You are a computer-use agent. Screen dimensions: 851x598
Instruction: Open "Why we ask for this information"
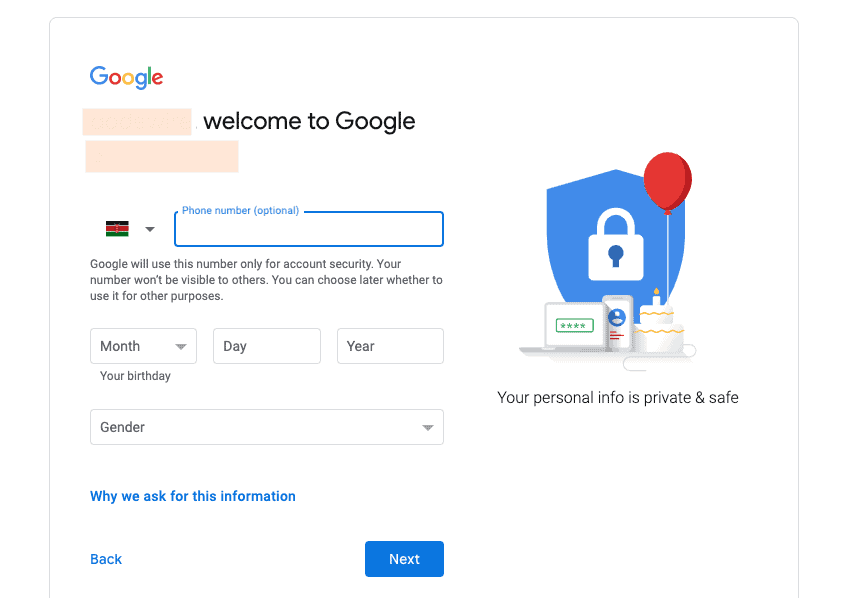tap(193, 496)
